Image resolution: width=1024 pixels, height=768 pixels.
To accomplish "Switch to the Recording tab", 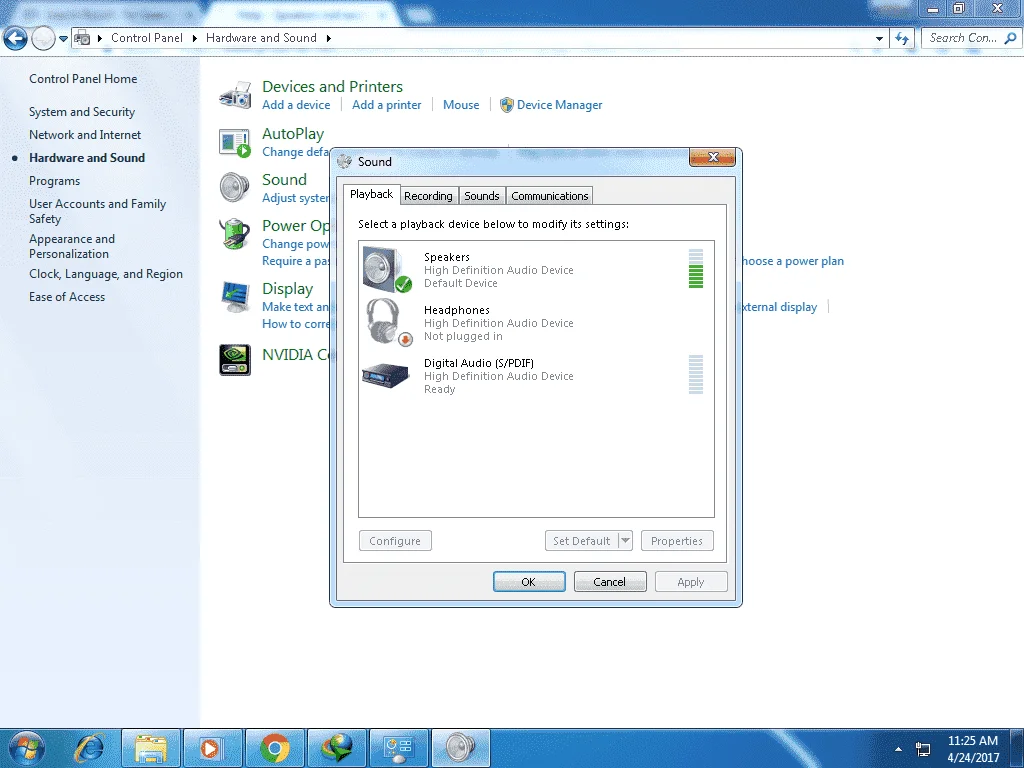I will [x=428, y=196].
